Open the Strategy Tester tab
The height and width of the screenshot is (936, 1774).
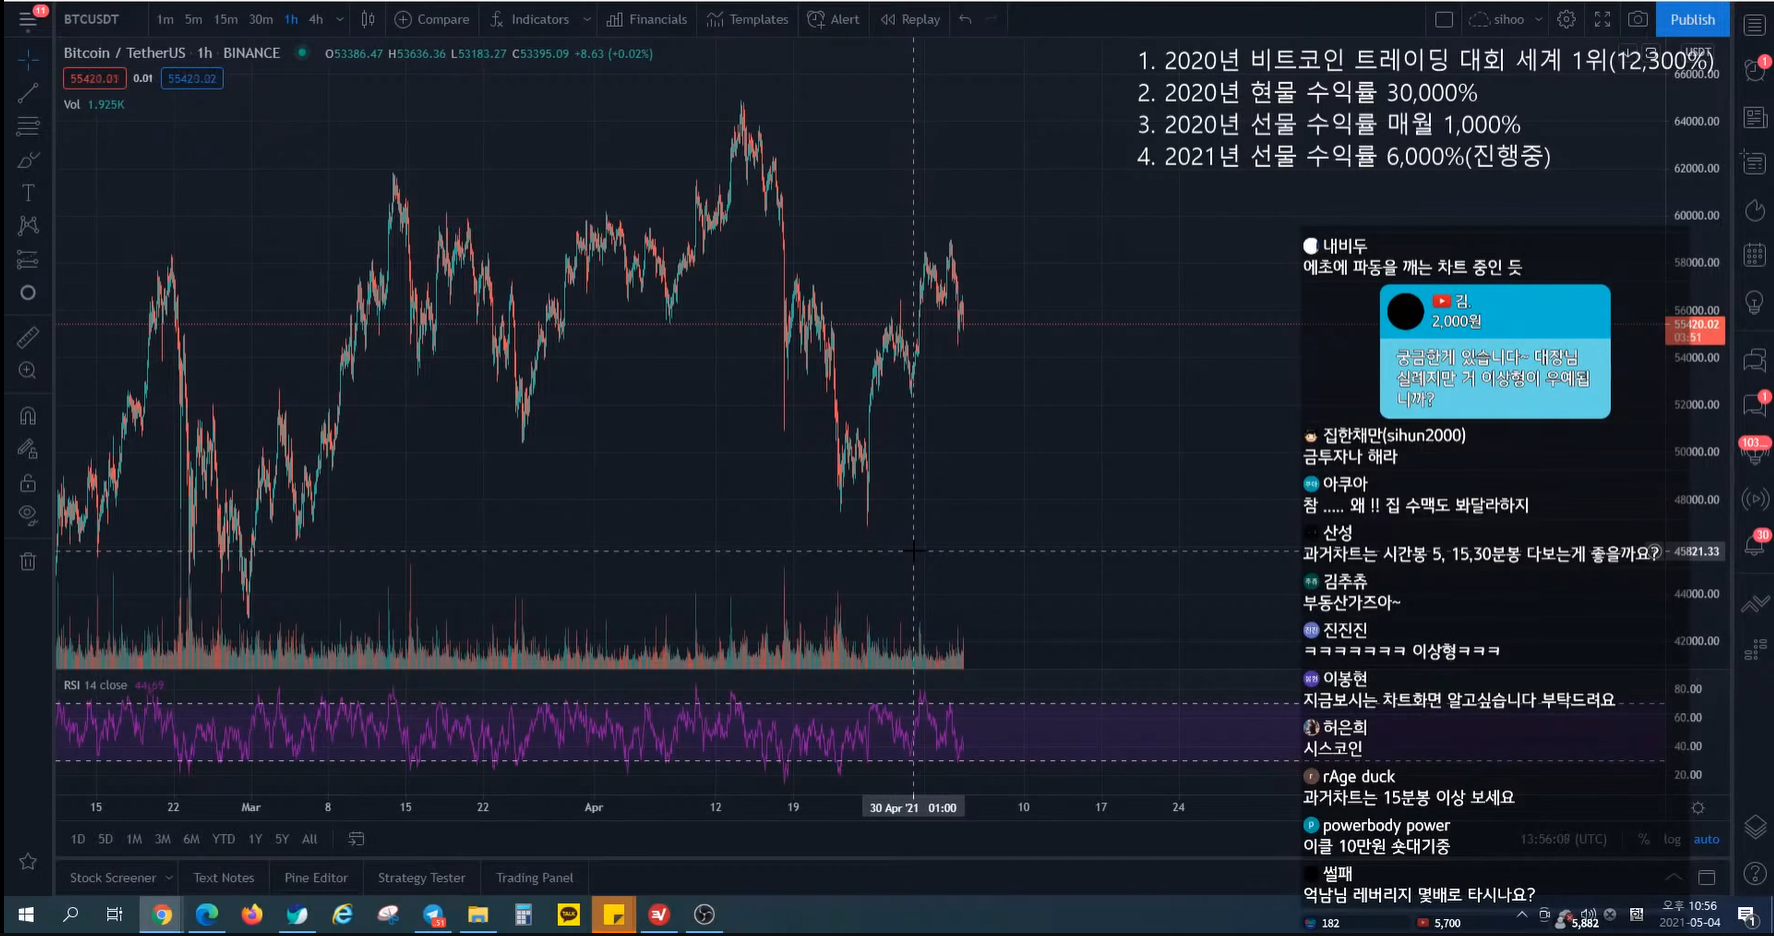tap(422, 878)
